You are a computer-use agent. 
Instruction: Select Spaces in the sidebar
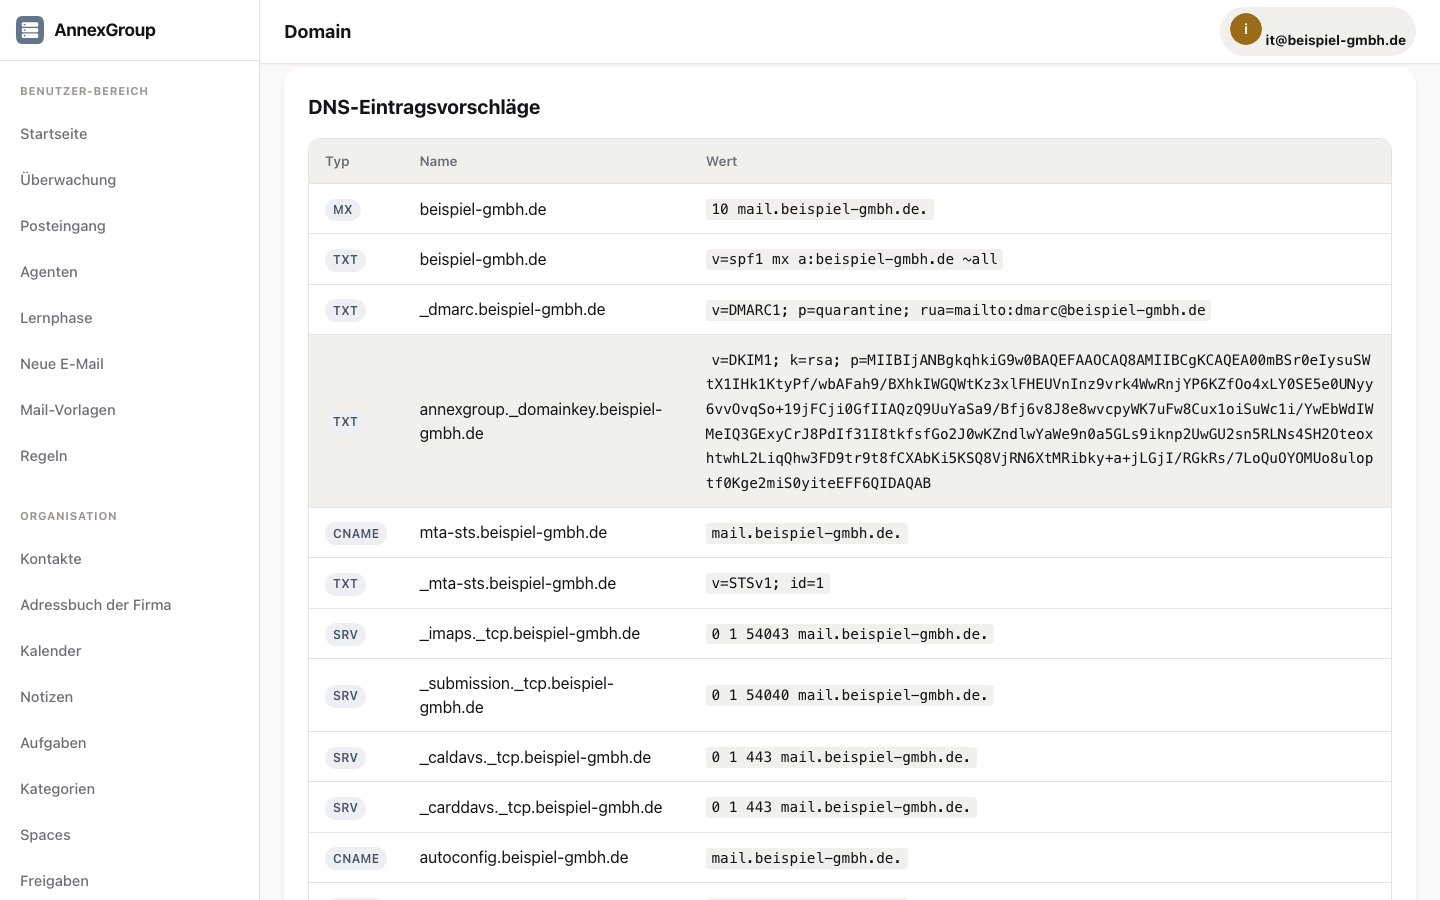tap(45, 835)
